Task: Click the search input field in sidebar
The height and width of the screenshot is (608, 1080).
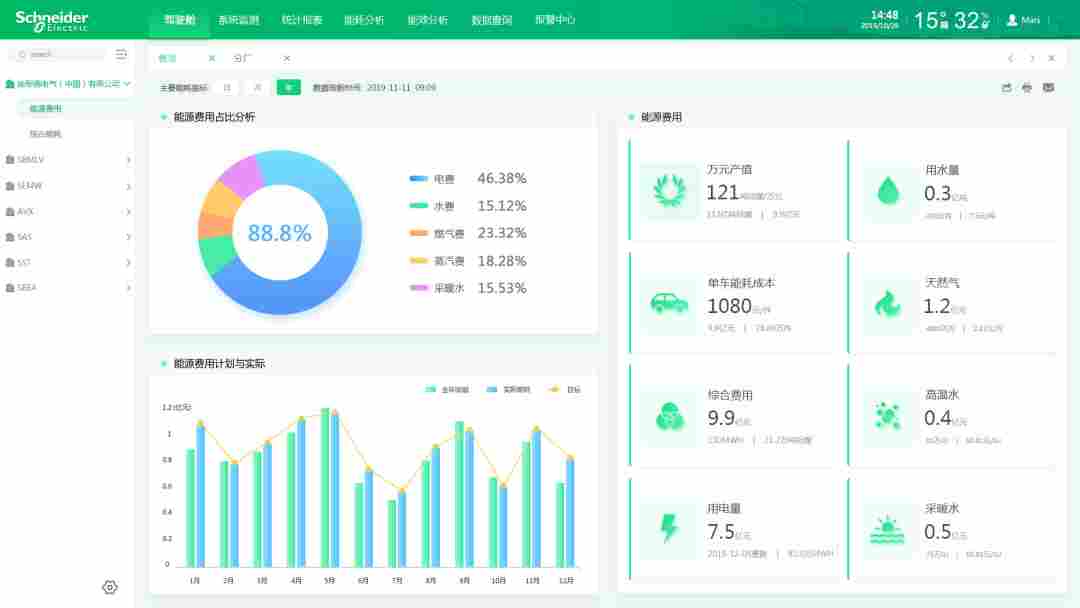Action: click(x=55, y=54)
